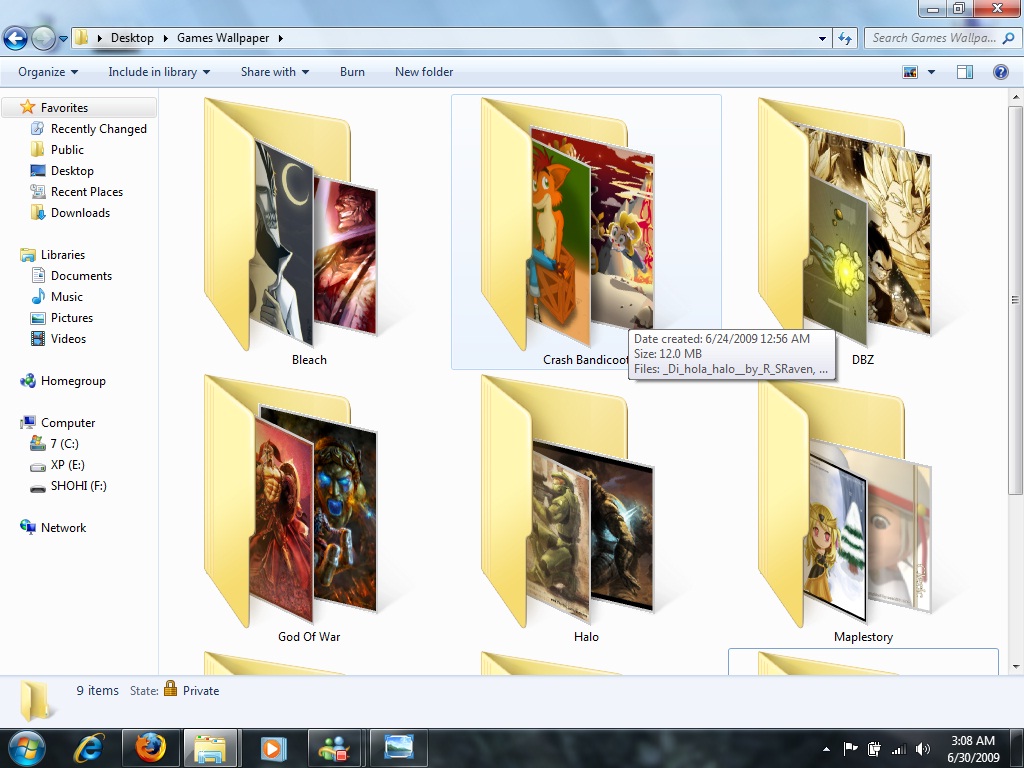The width and height of the screenshot is (1024, 768).
Task: Open Windows Live Messenger from the taskbar
Action: [335, 747]
